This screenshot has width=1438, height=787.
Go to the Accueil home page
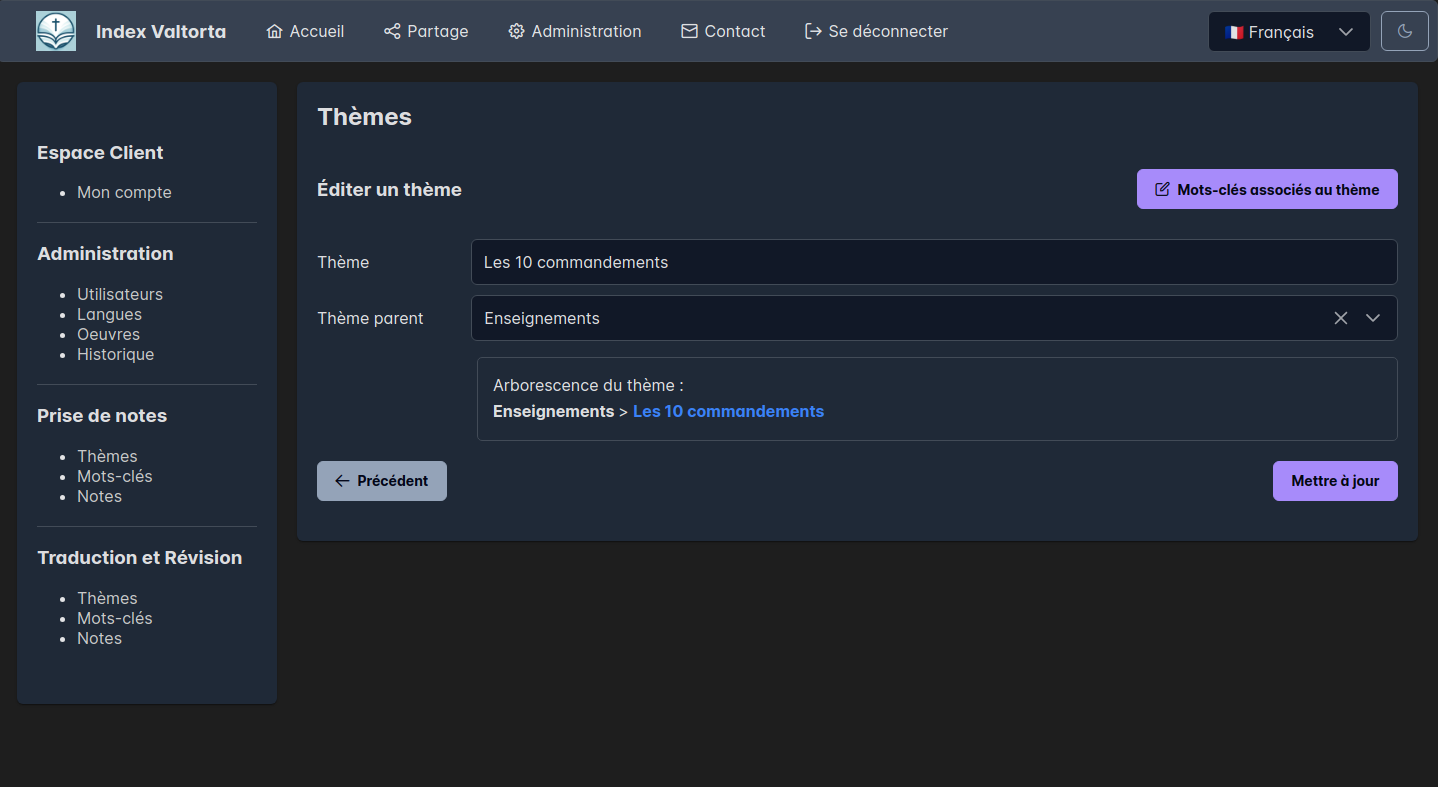(305, 31)
